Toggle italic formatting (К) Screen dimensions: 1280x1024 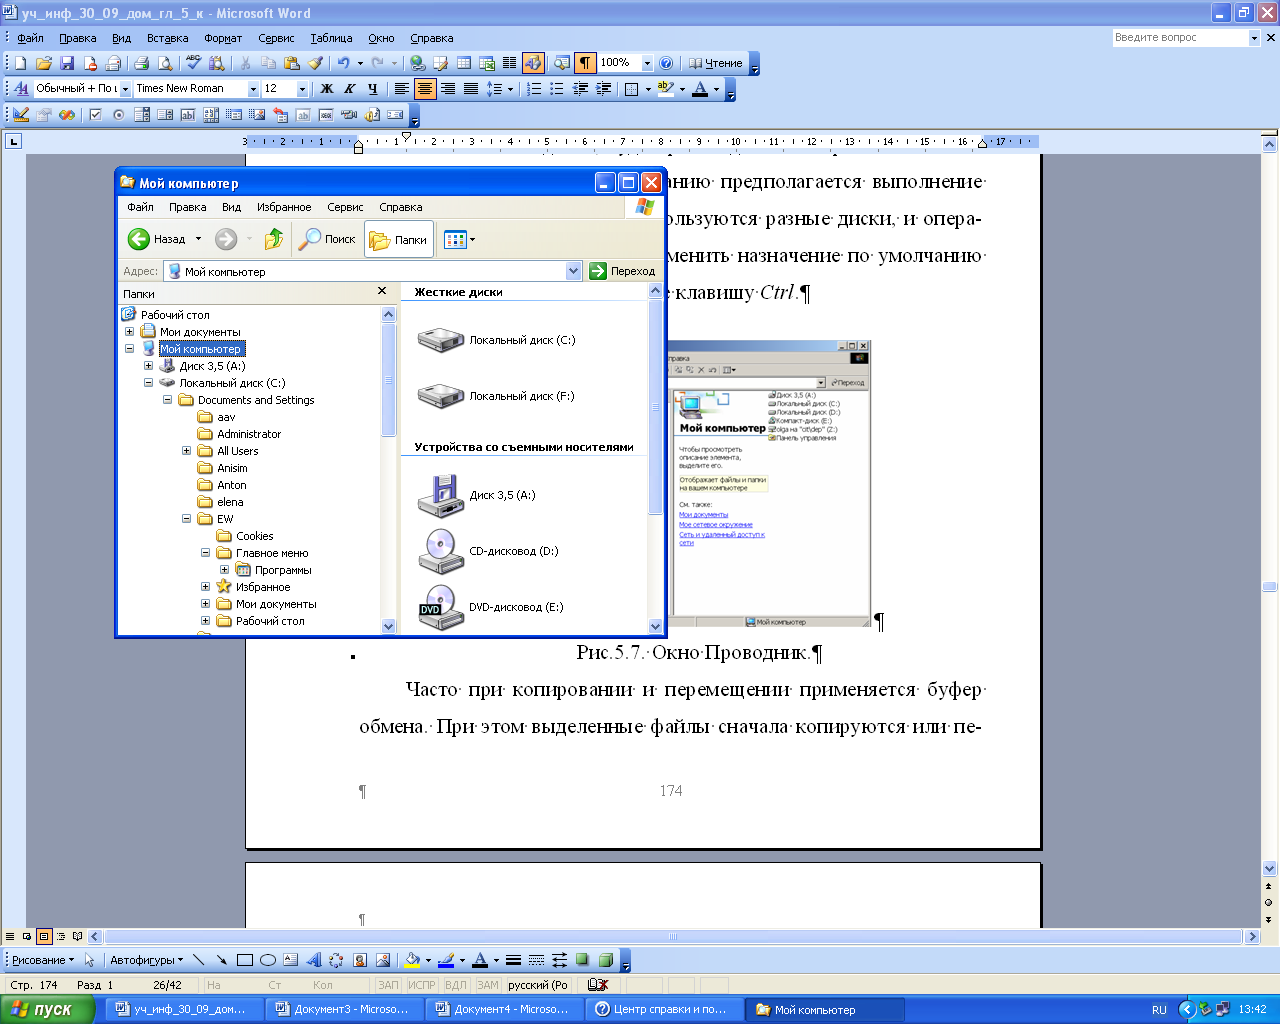pos(349,89)
